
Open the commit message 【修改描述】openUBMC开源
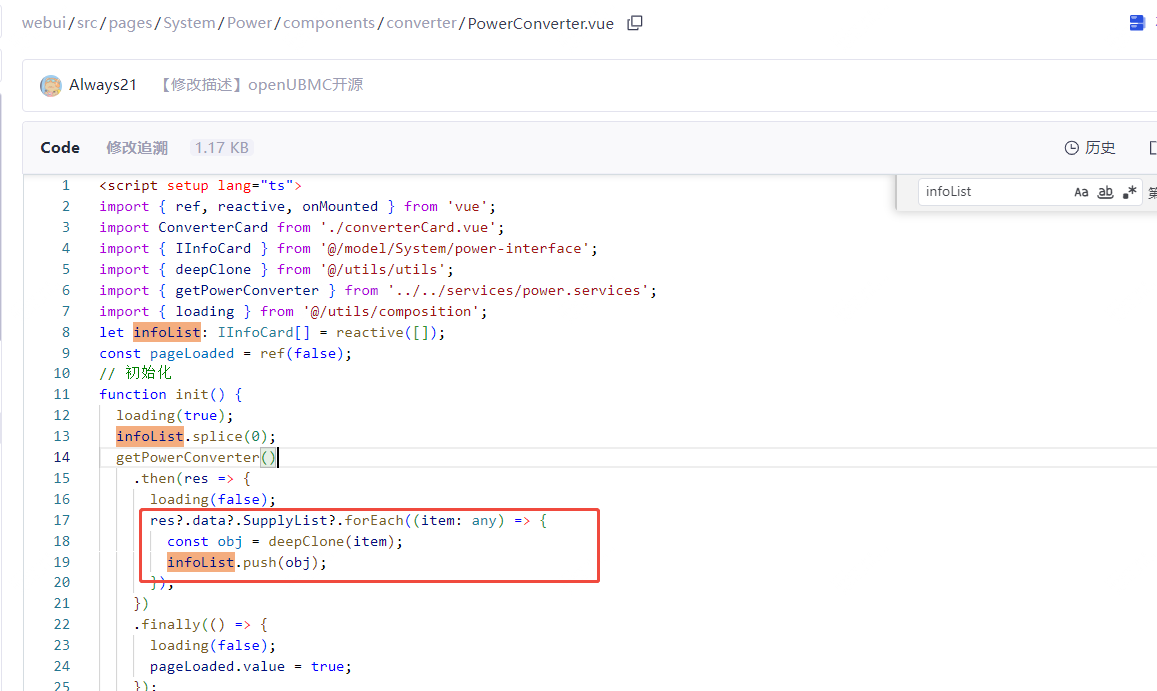pyautogui.click(x=260, y=85)
